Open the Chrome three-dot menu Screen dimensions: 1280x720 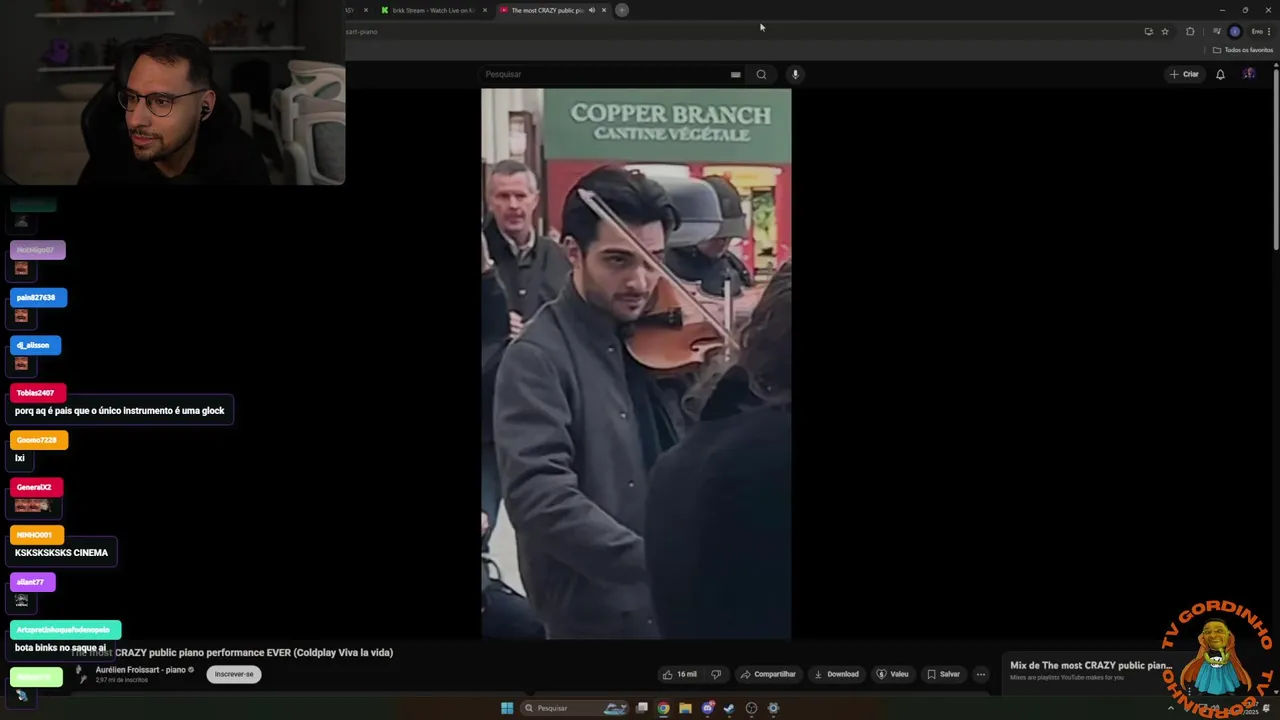tap(1269, 31)
